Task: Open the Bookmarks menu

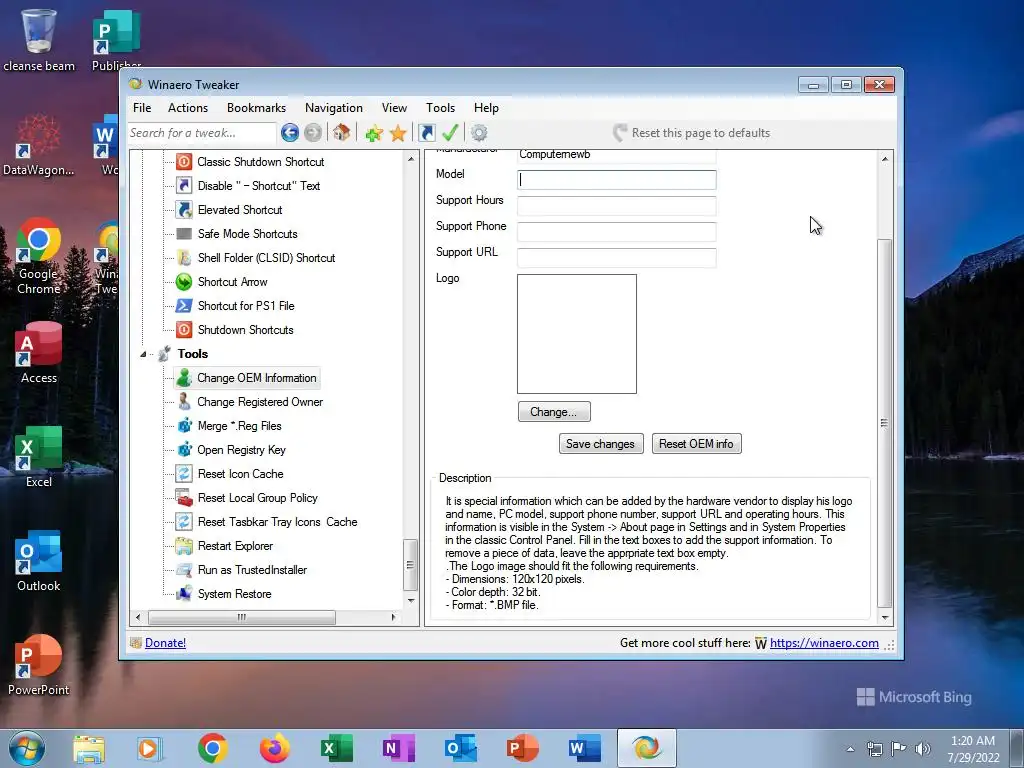Action: [256, 108]
